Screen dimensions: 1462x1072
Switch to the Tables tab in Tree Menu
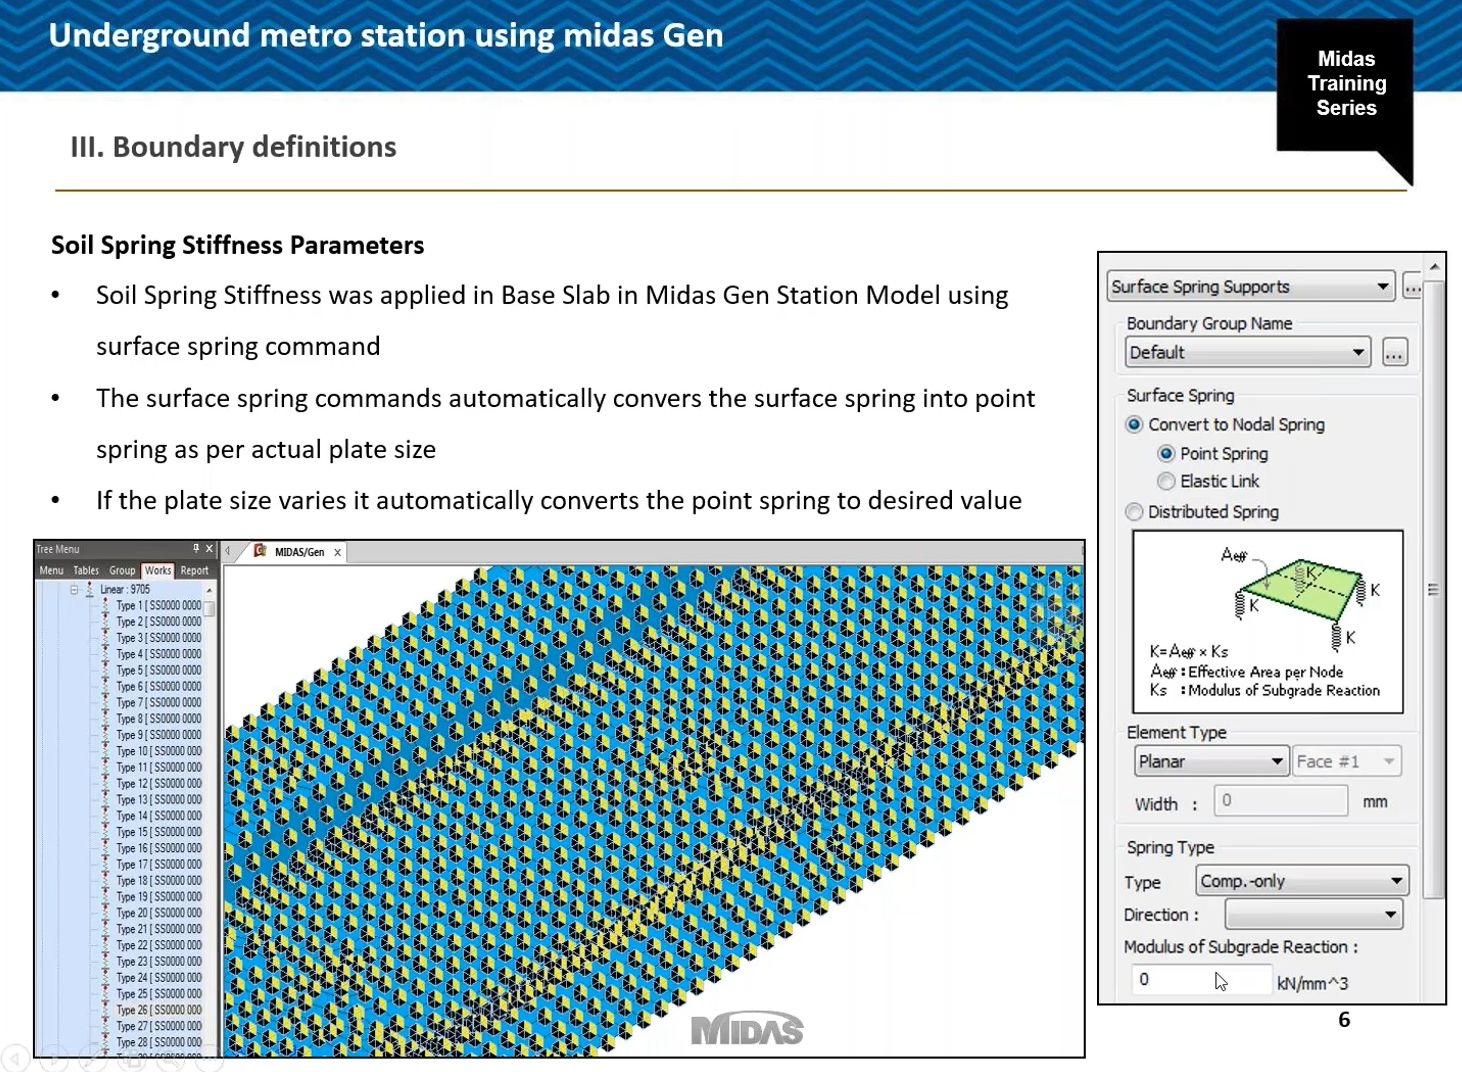click(x=85, y=570)
